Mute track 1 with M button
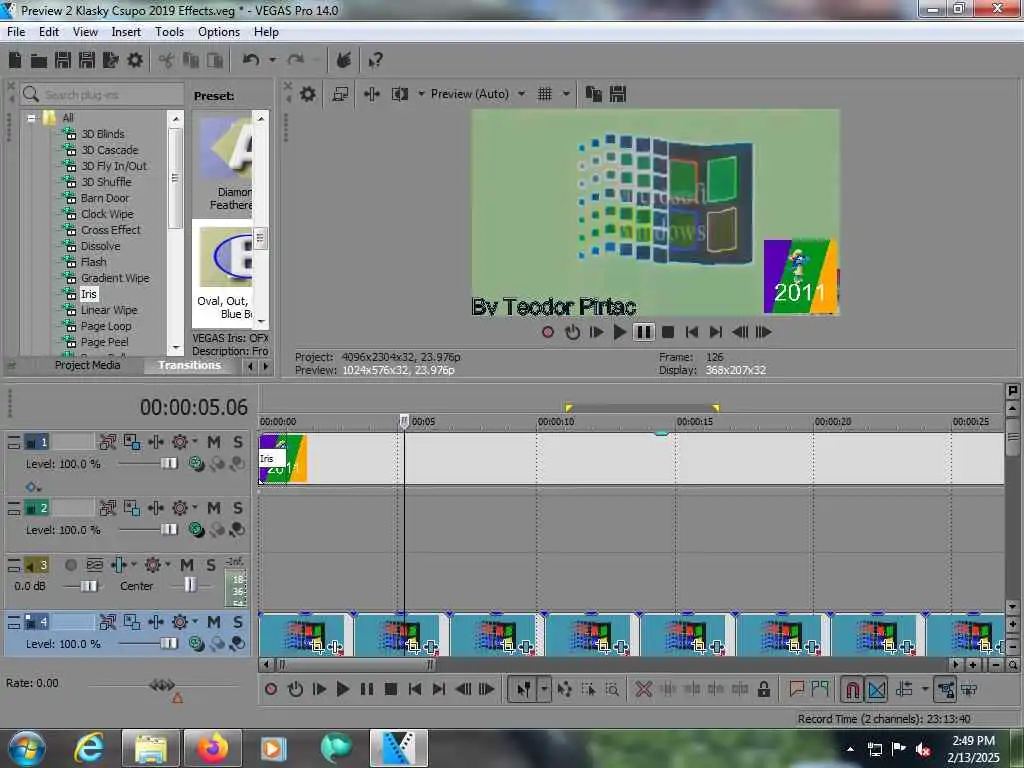Screen dimensions: 1024x768 214,442
